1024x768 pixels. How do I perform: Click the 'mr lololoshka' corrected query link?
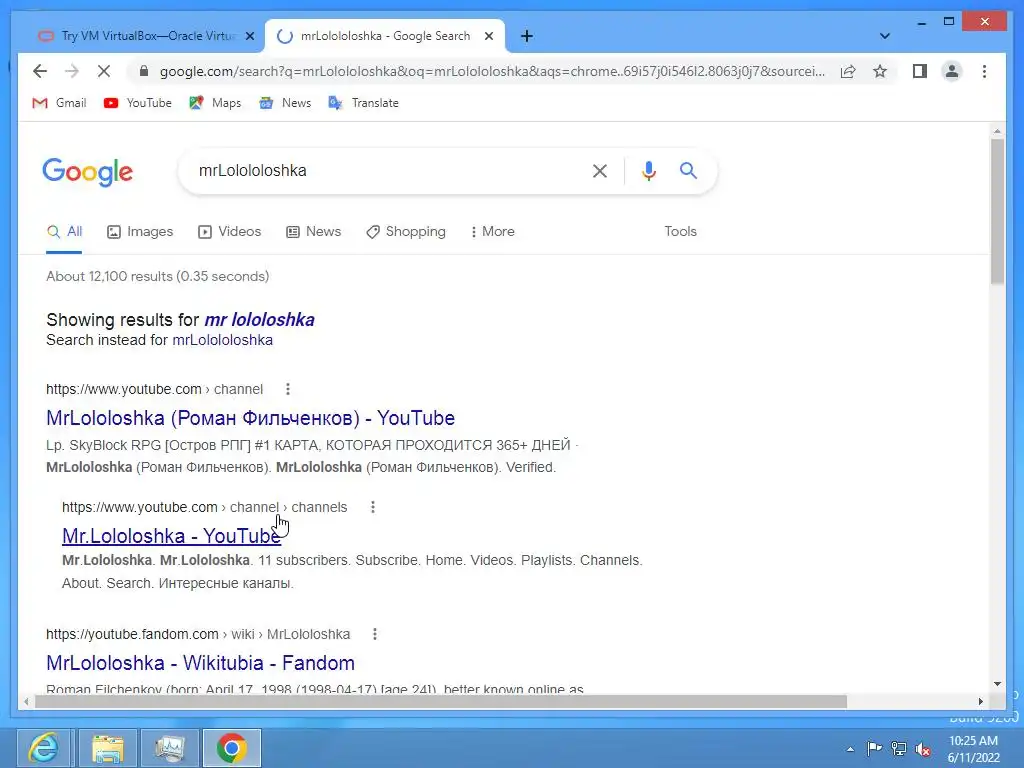pyautogui.click(x=259, y=319)
